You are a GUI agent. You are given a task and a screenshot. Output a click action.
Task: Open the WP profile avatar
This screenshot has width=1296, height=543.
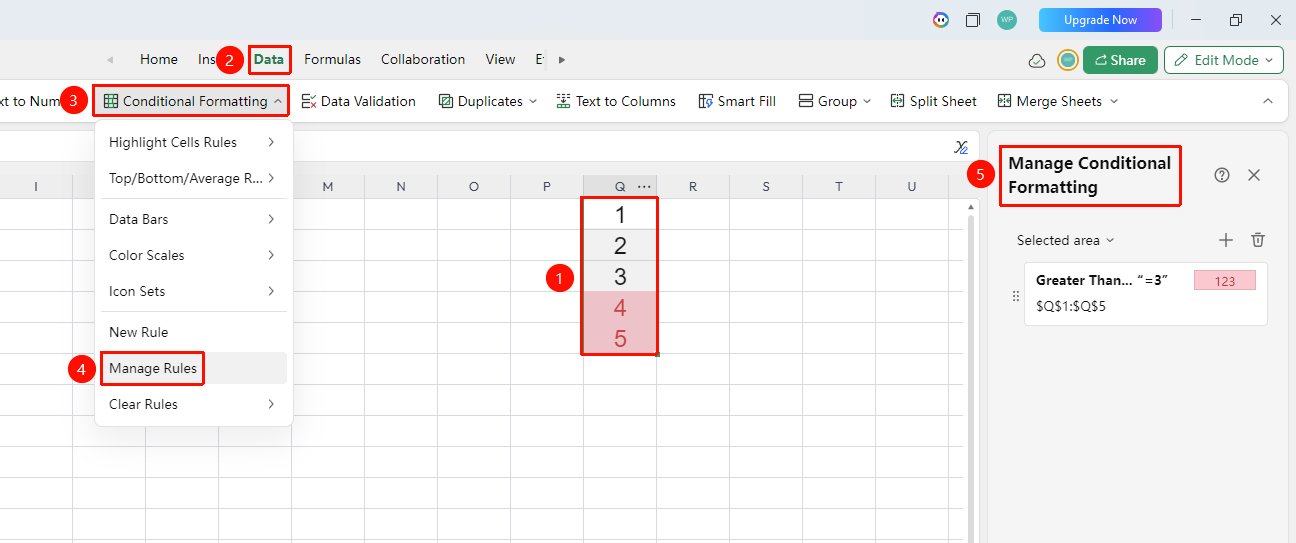click(x=1007, y=20)
